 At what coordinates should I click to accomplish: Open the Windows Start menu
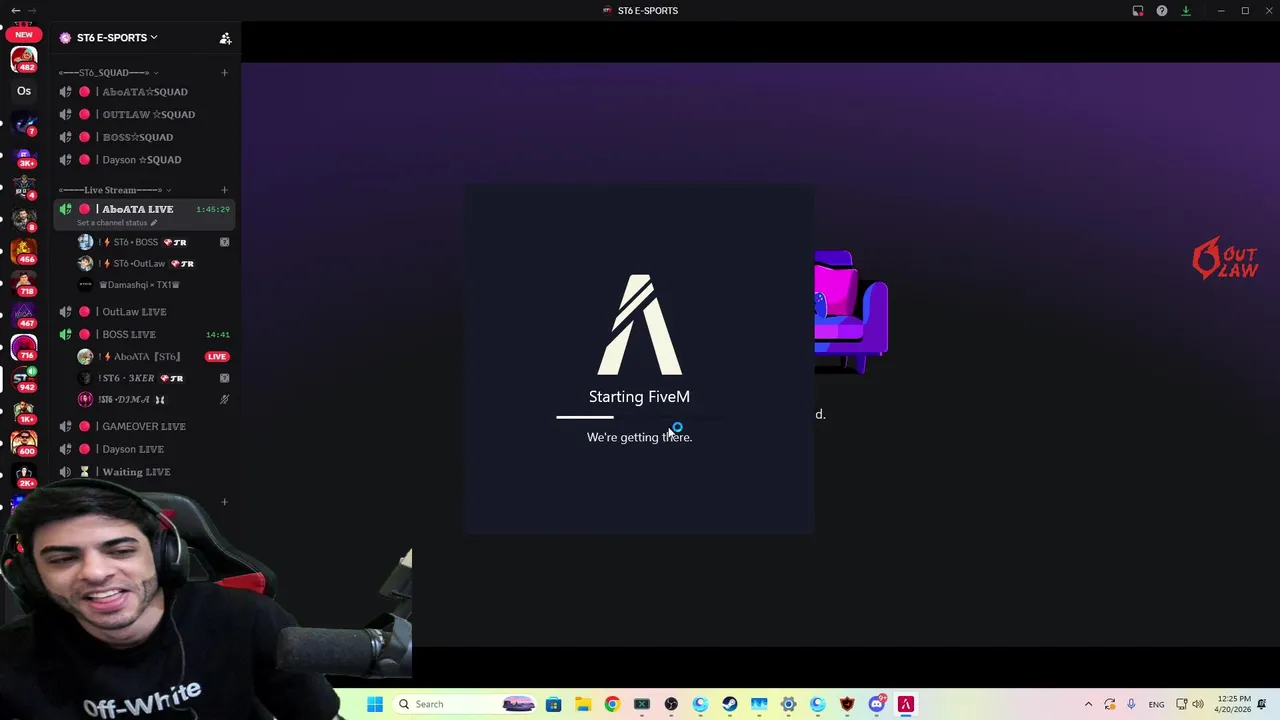[375, 704]
